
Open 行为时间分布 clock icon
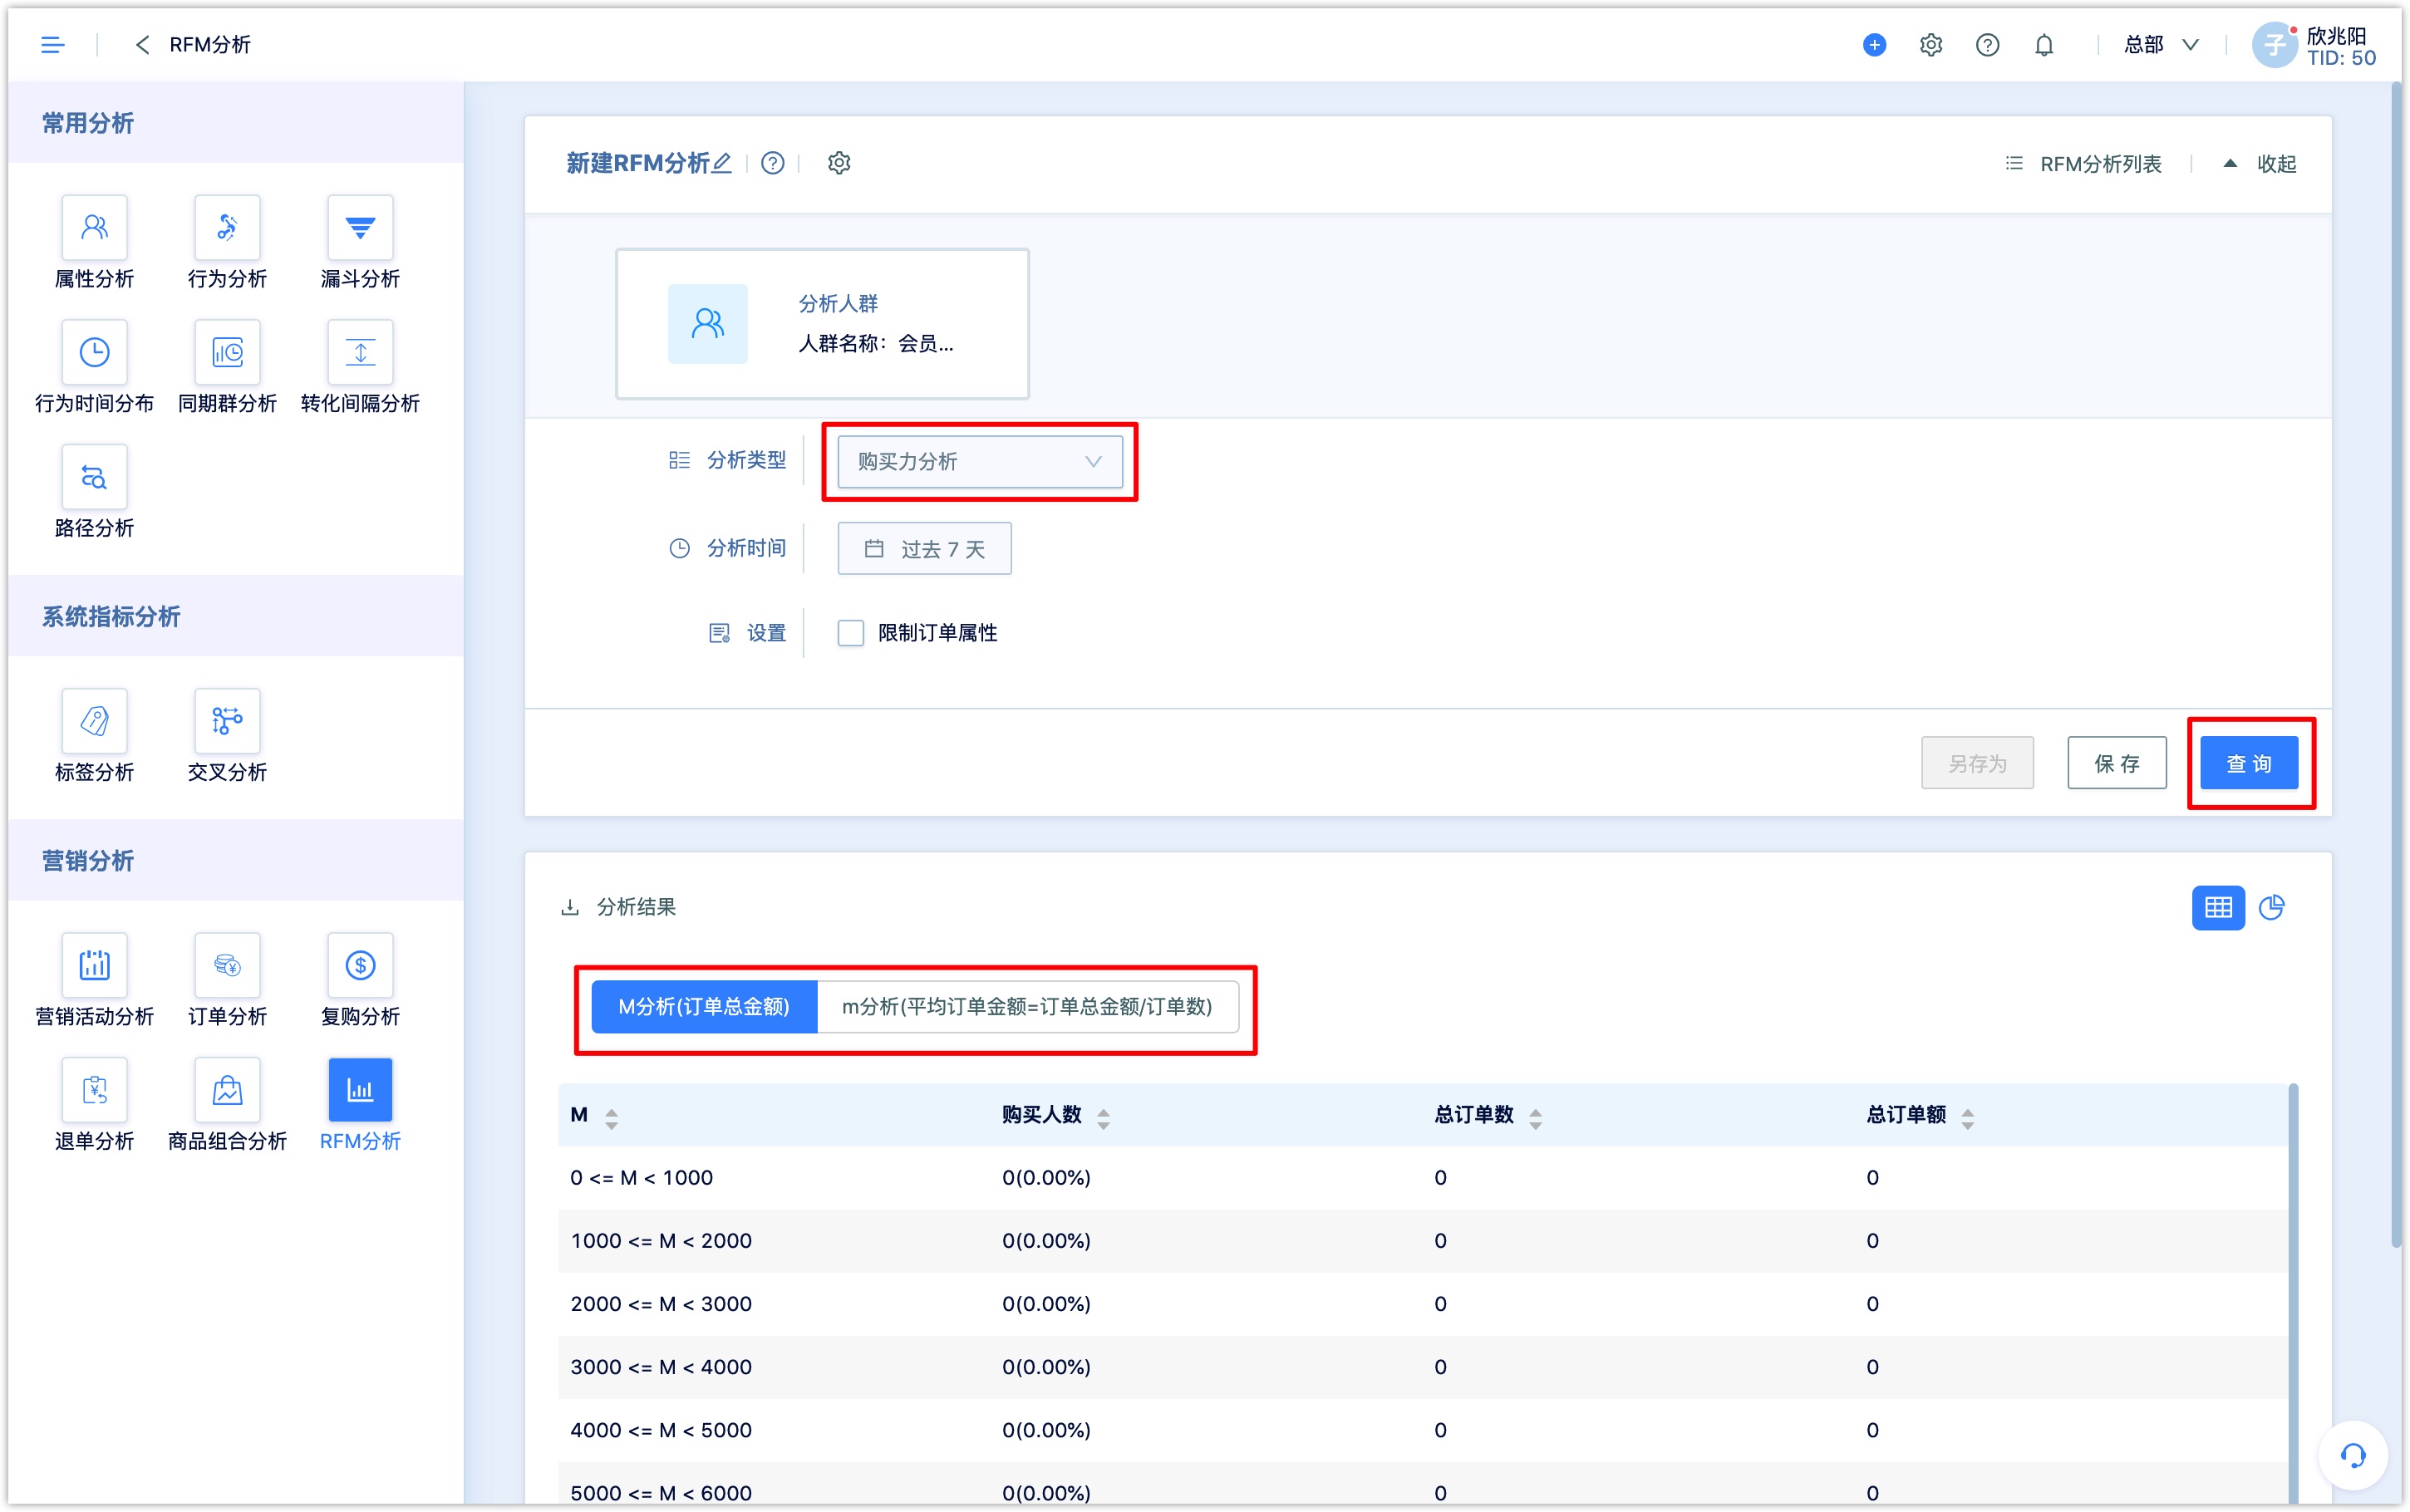tap(94, 352)
